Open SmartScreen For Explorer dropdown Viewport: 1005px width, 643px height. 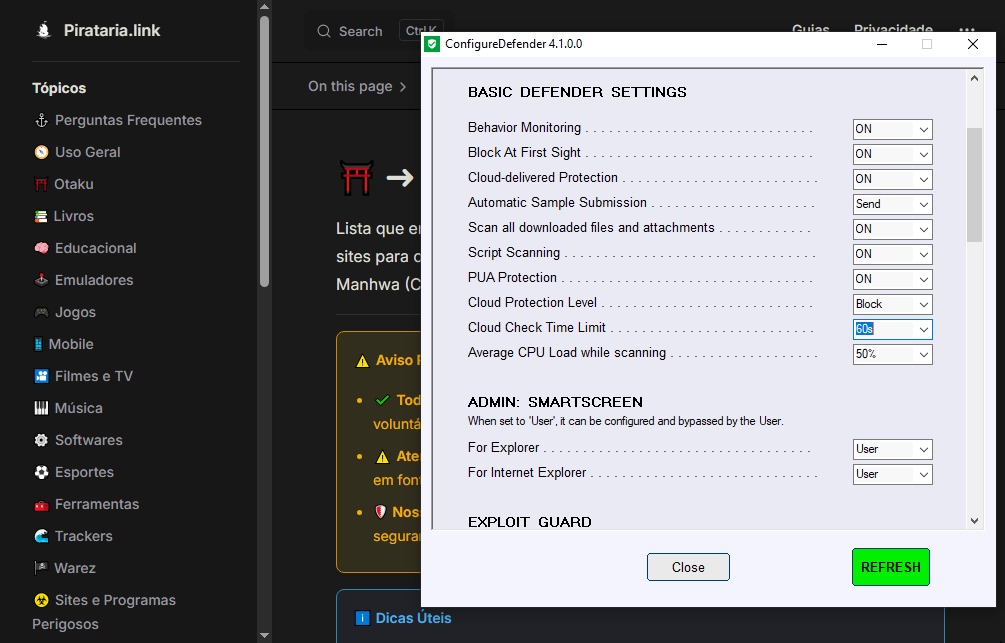pos(892,449)
